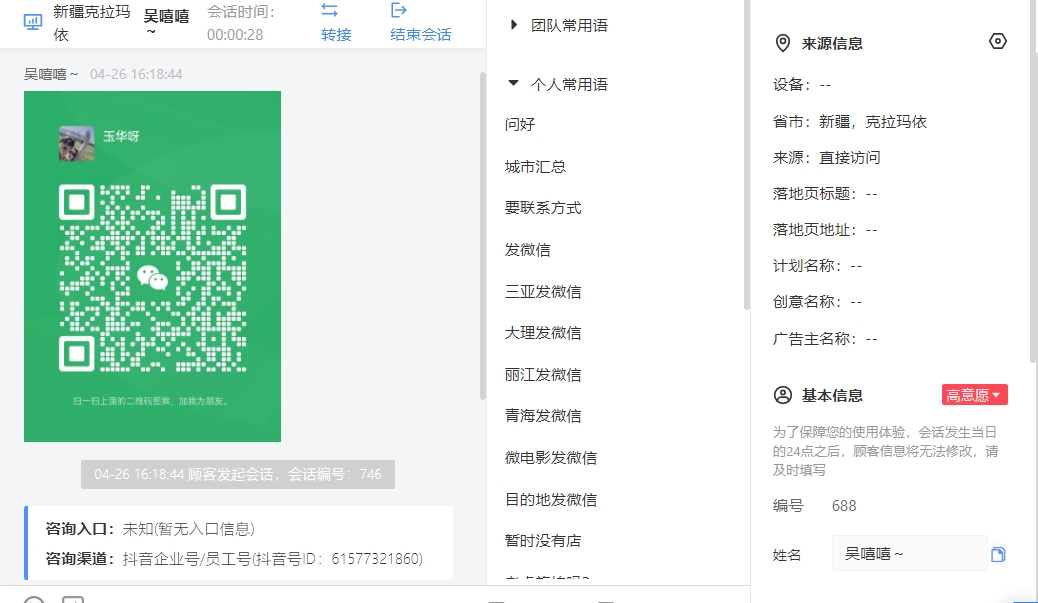Choose the 目的地发微信 quick phrase
The image size is (1038, 603).
click(551, 499)
